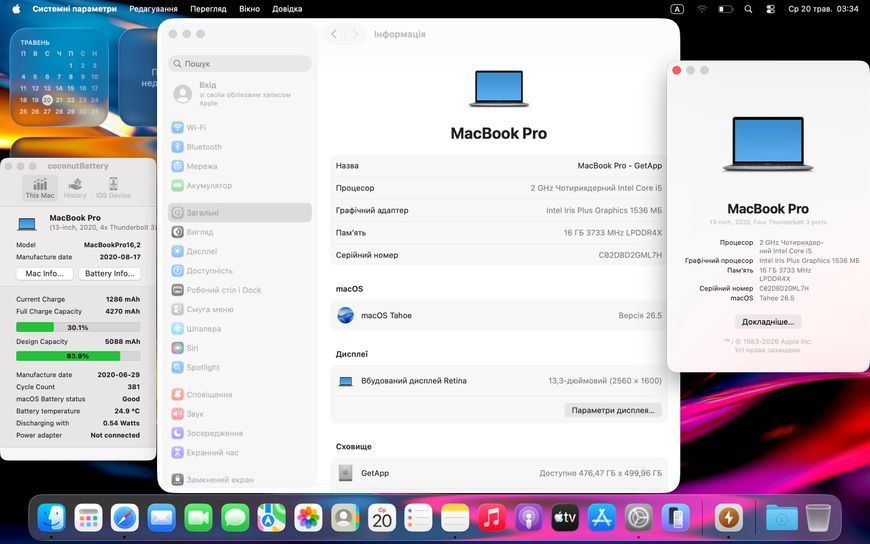Open Вікно menu
The height and width of the screenshot is (544, 870).
pos(250,9)
